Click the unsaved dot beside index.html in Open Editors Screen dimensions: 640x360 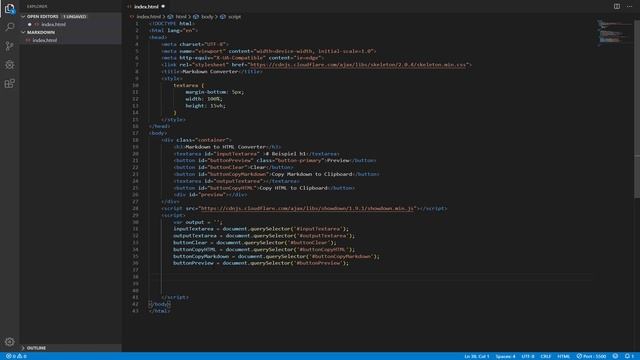(x=29, y=24)
